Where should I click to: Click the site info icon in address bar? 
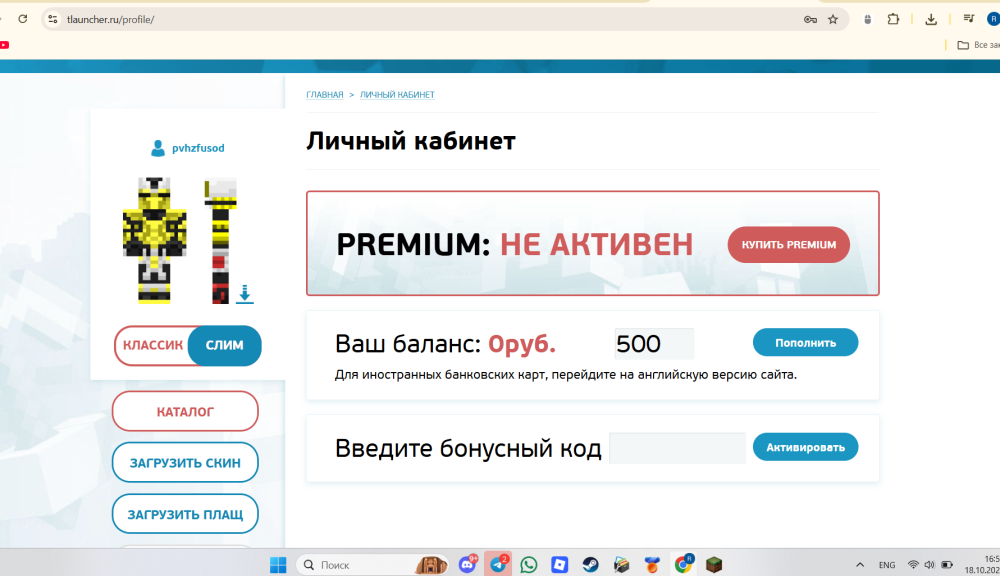click(x=53, y=19)
